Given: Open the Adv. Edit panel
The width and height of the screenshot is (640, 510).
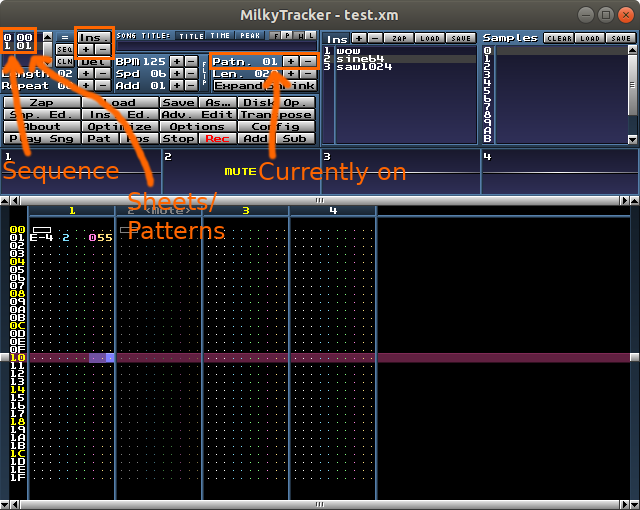Looking at the screenshot, I should coord(198,115).
